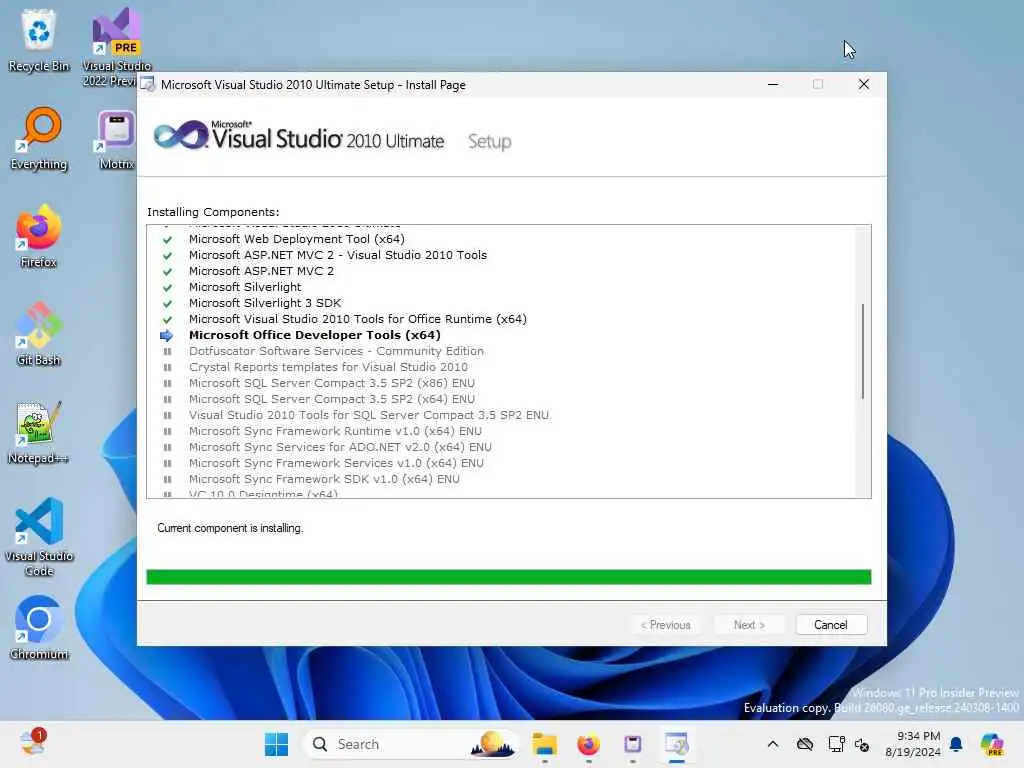Select the Microsoft Silverlight row
1024x768 pixels.
coord(245,287)
